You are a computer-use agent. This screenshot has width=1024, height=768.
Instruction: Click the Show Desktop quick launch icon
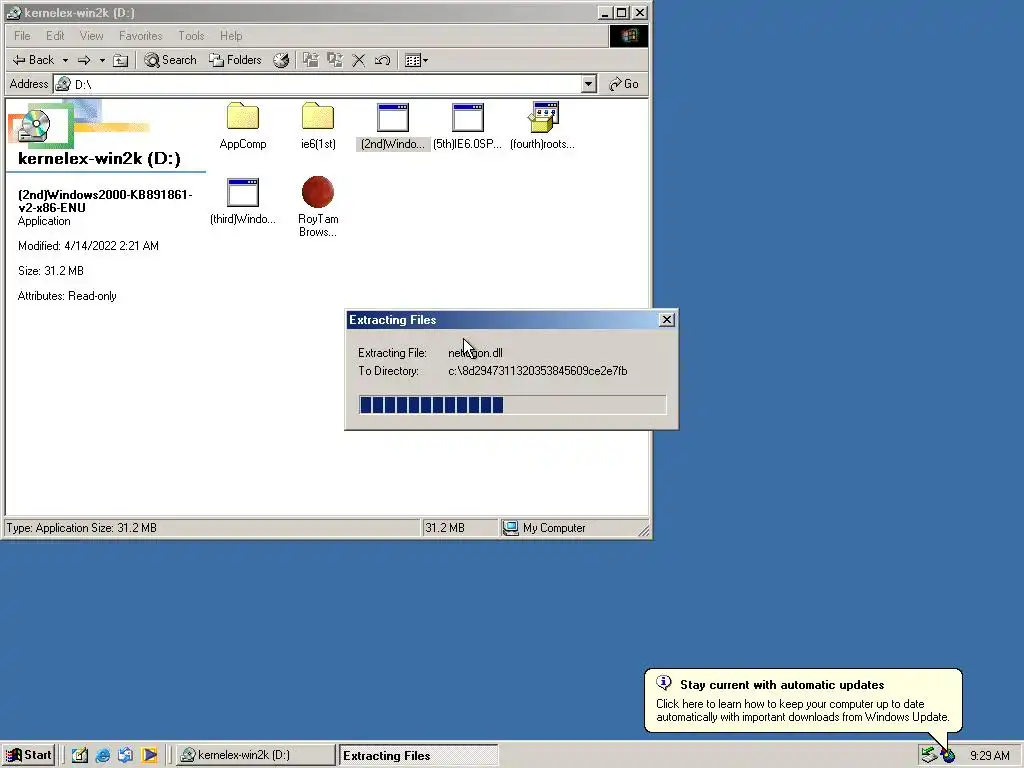[x=80, y=756]
